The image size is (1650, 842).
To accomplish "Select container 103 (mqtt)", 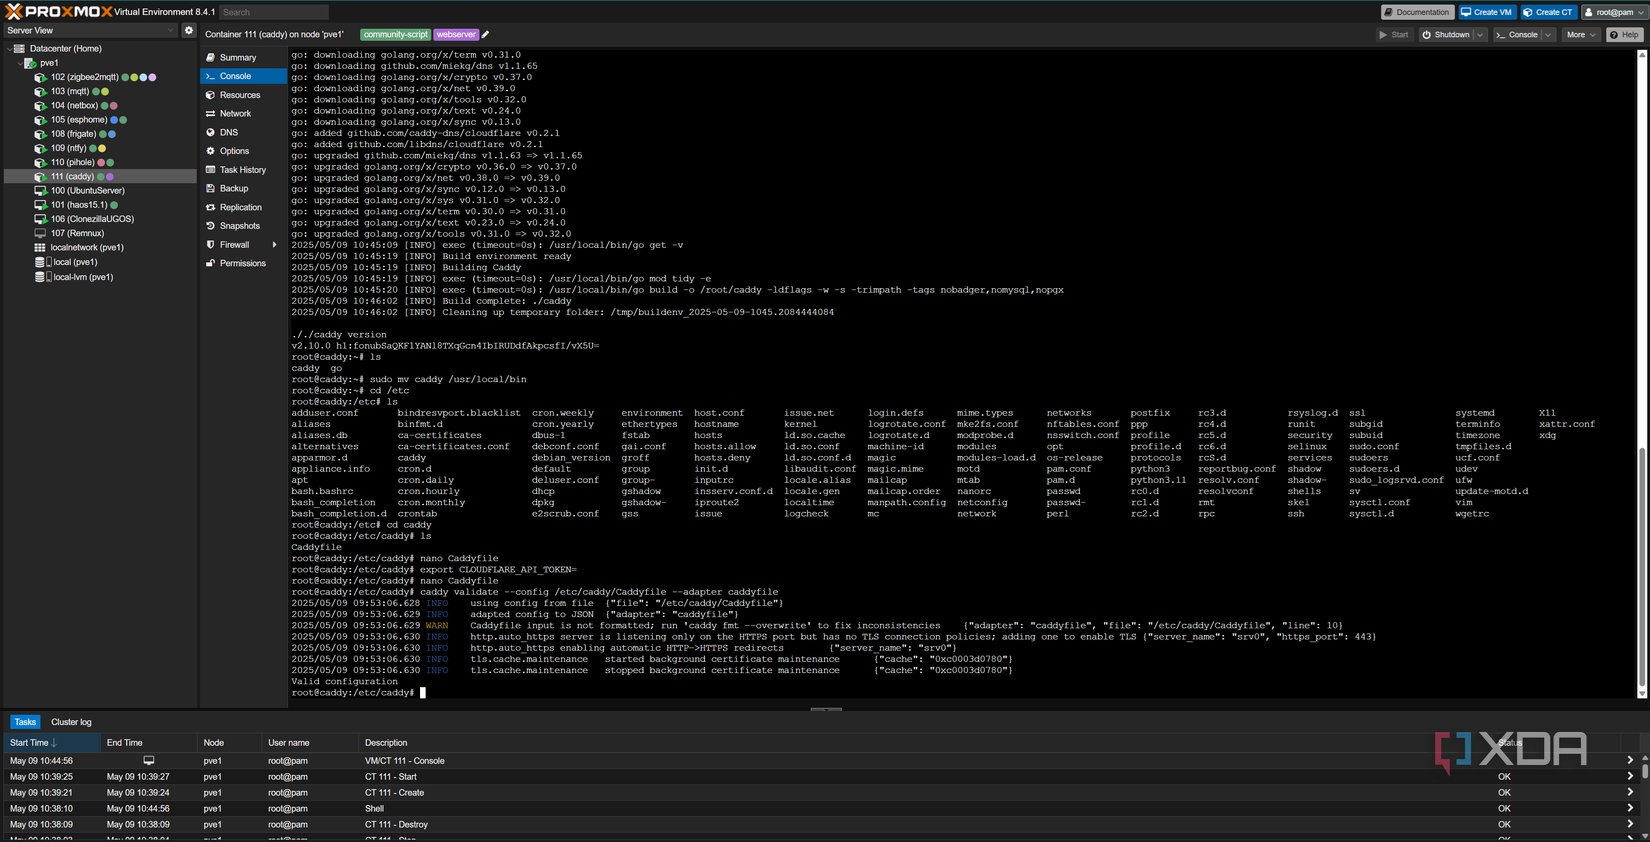I will 71,91.
